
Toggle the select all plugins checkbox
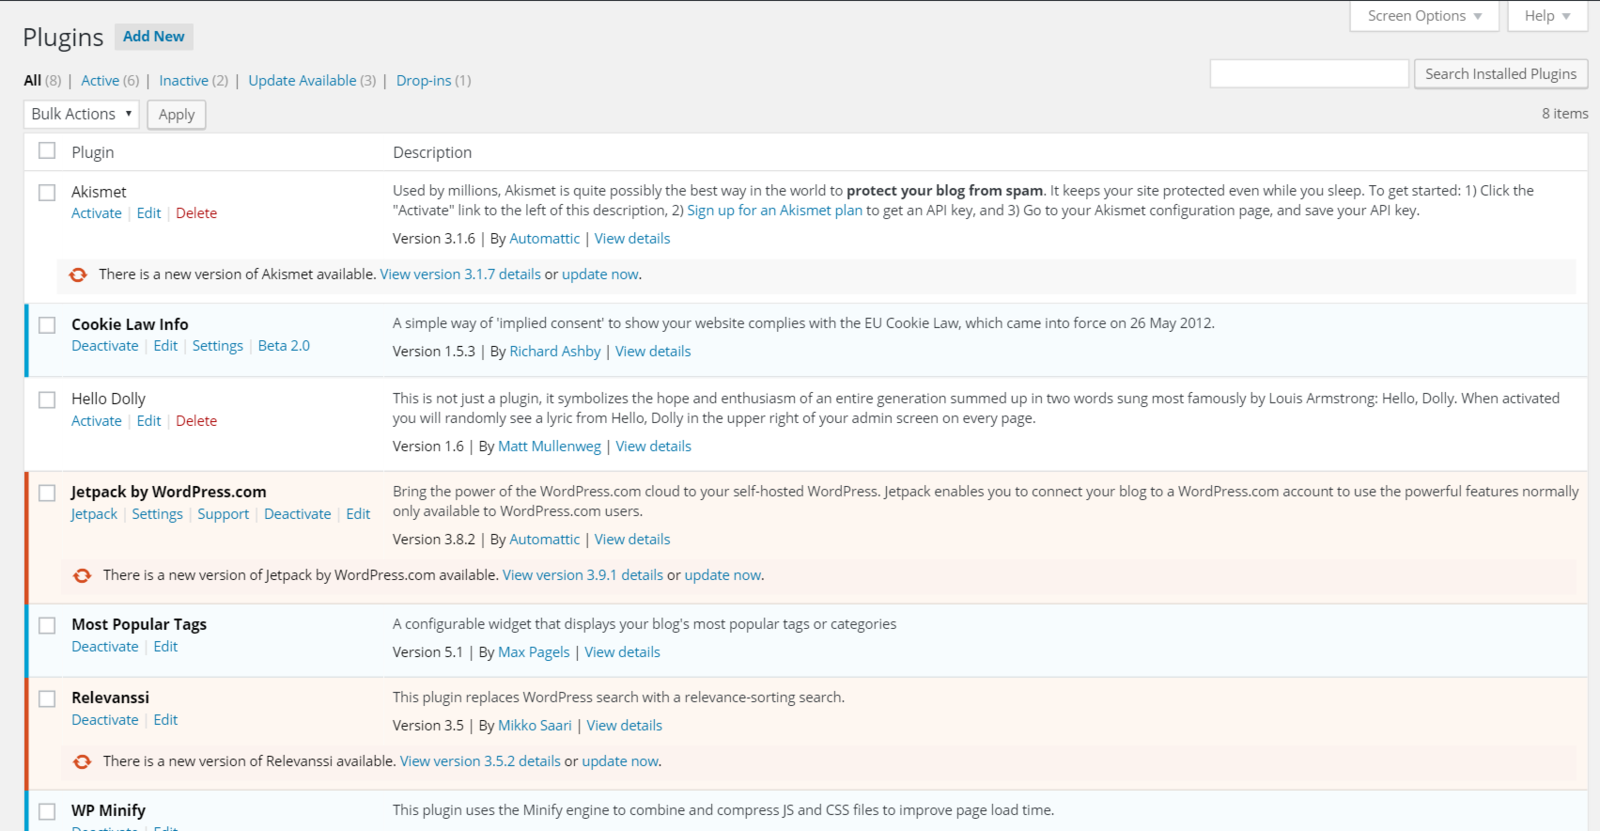pyautogui.click(x=47, y=151)
